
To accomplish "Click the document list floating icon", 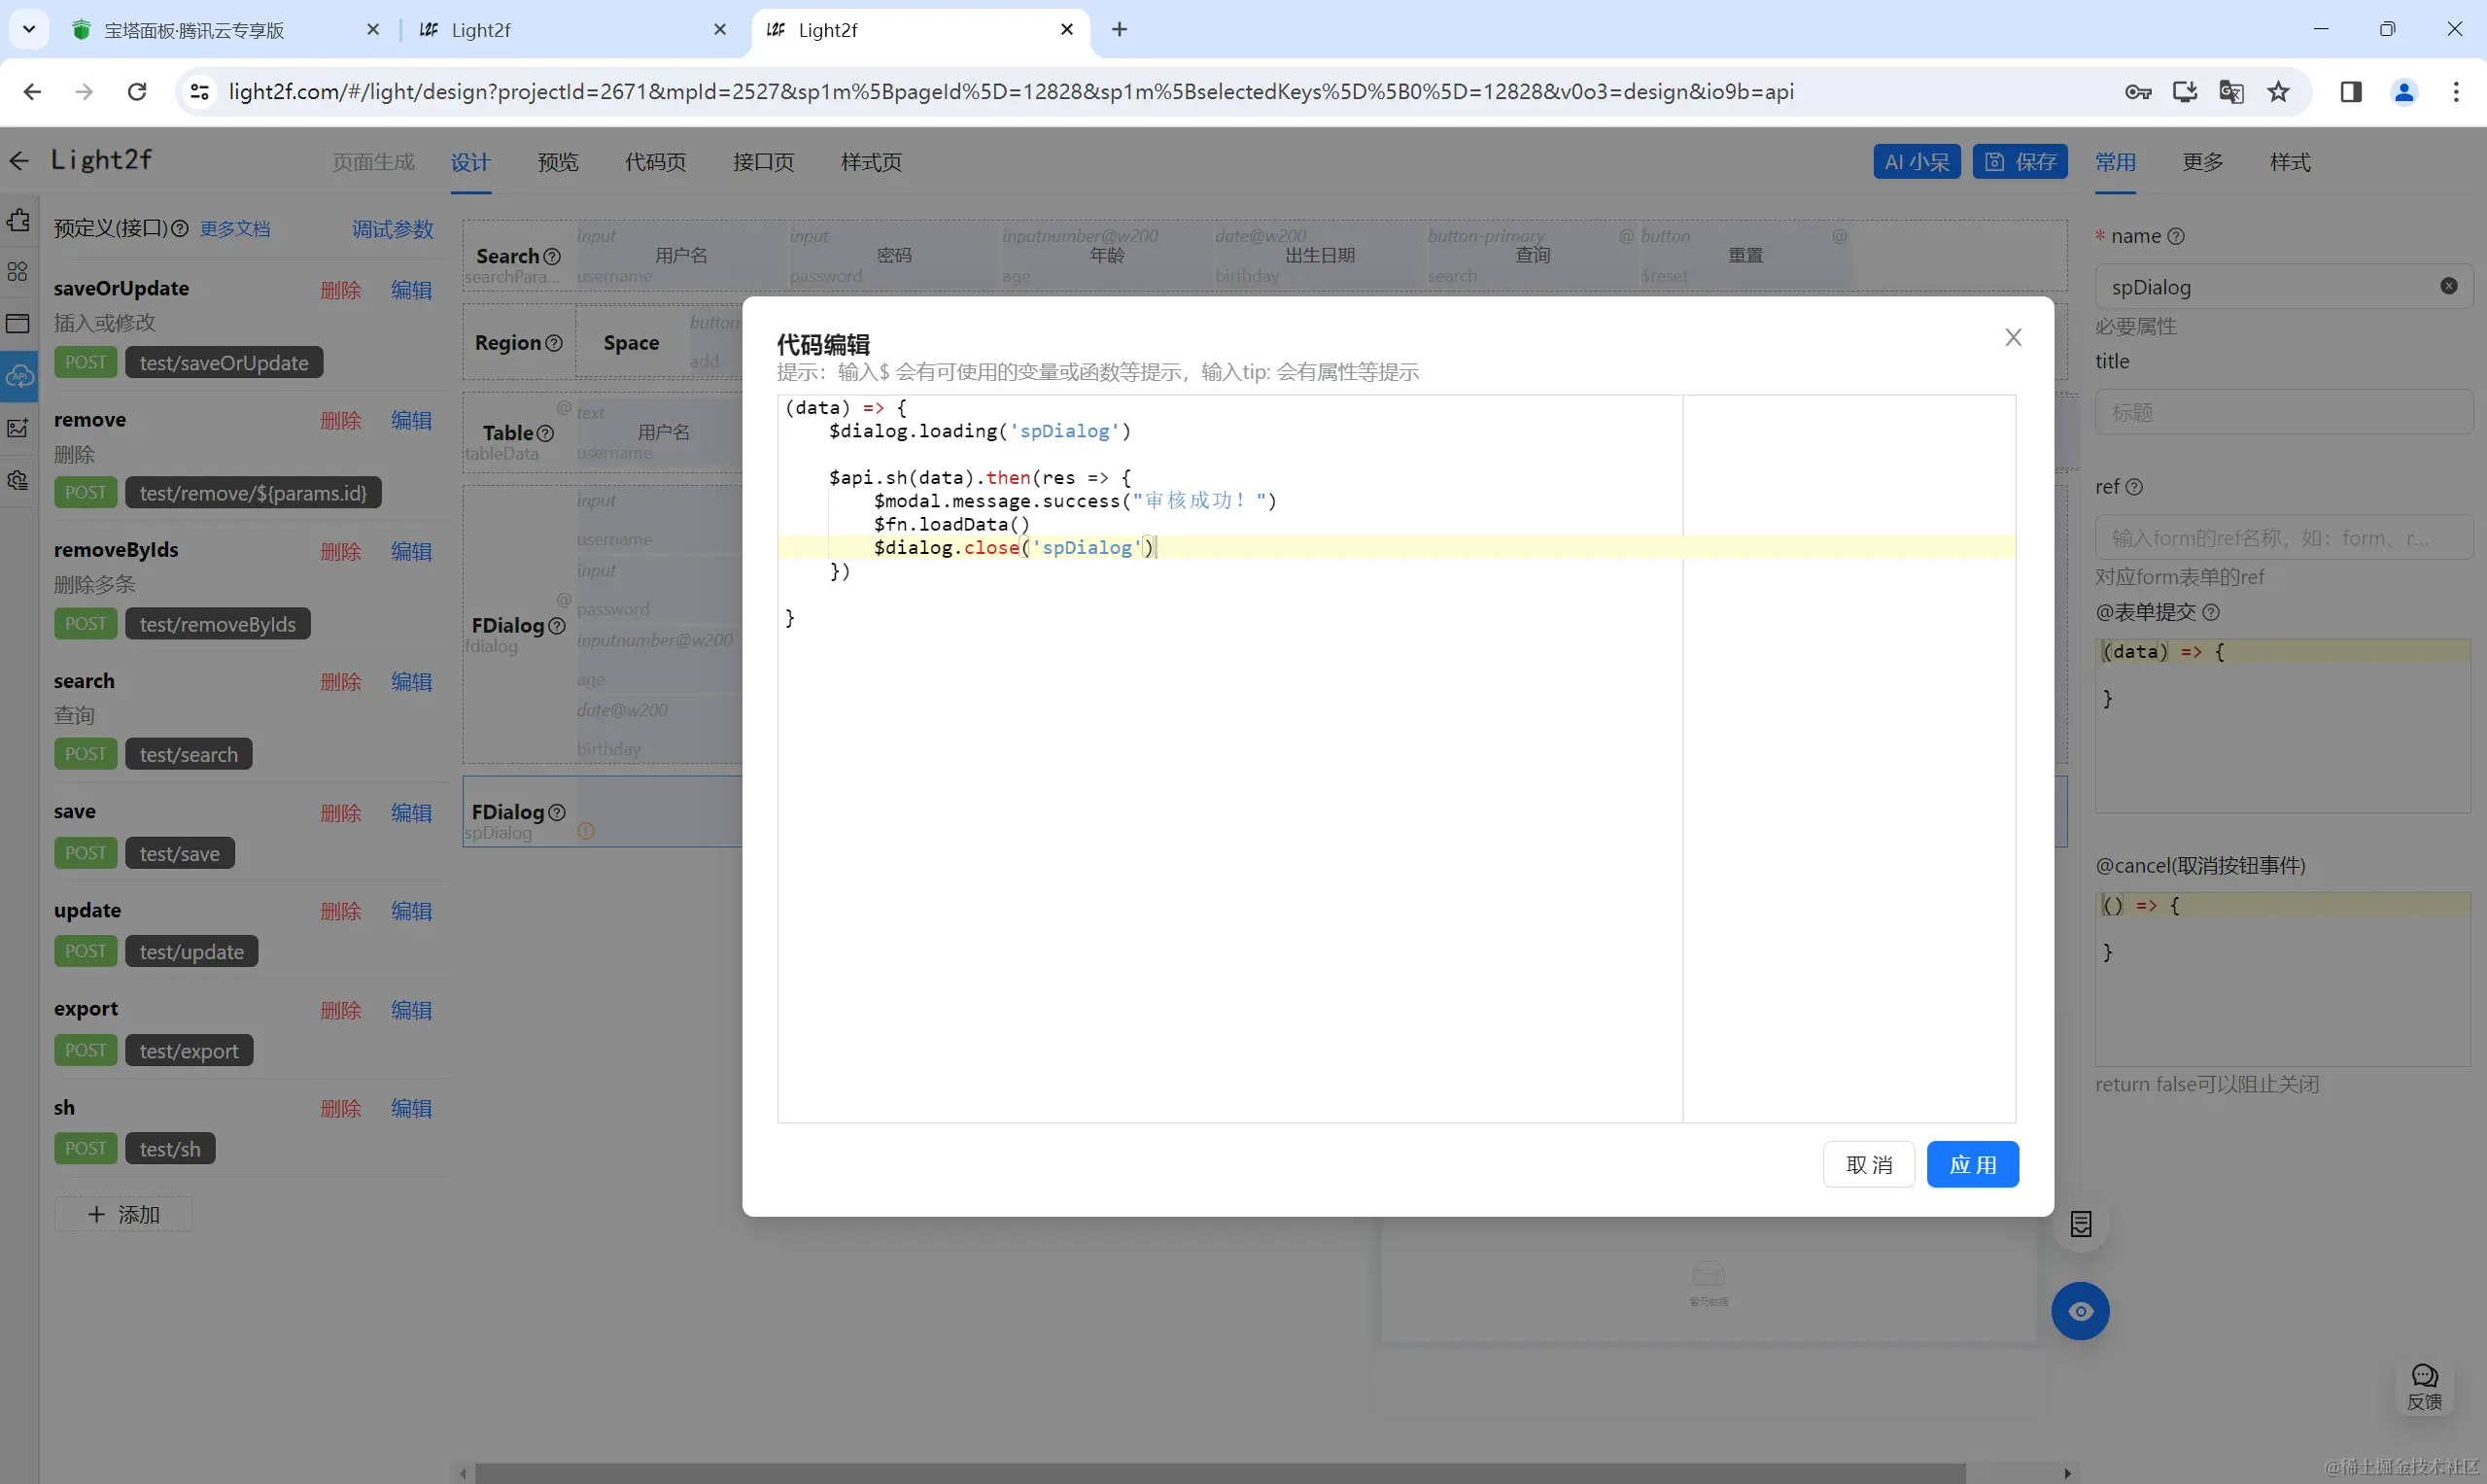I will (x=2080, y=1224).
